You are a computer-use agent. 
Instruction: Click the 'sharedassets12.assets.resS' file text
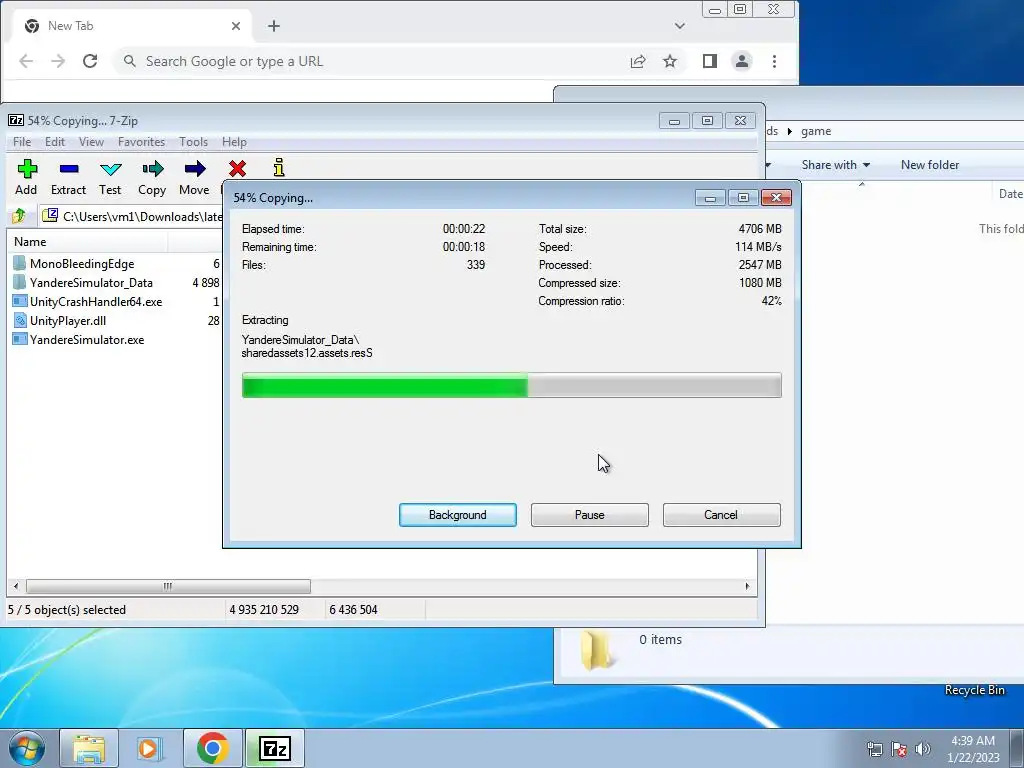[307, 353]
